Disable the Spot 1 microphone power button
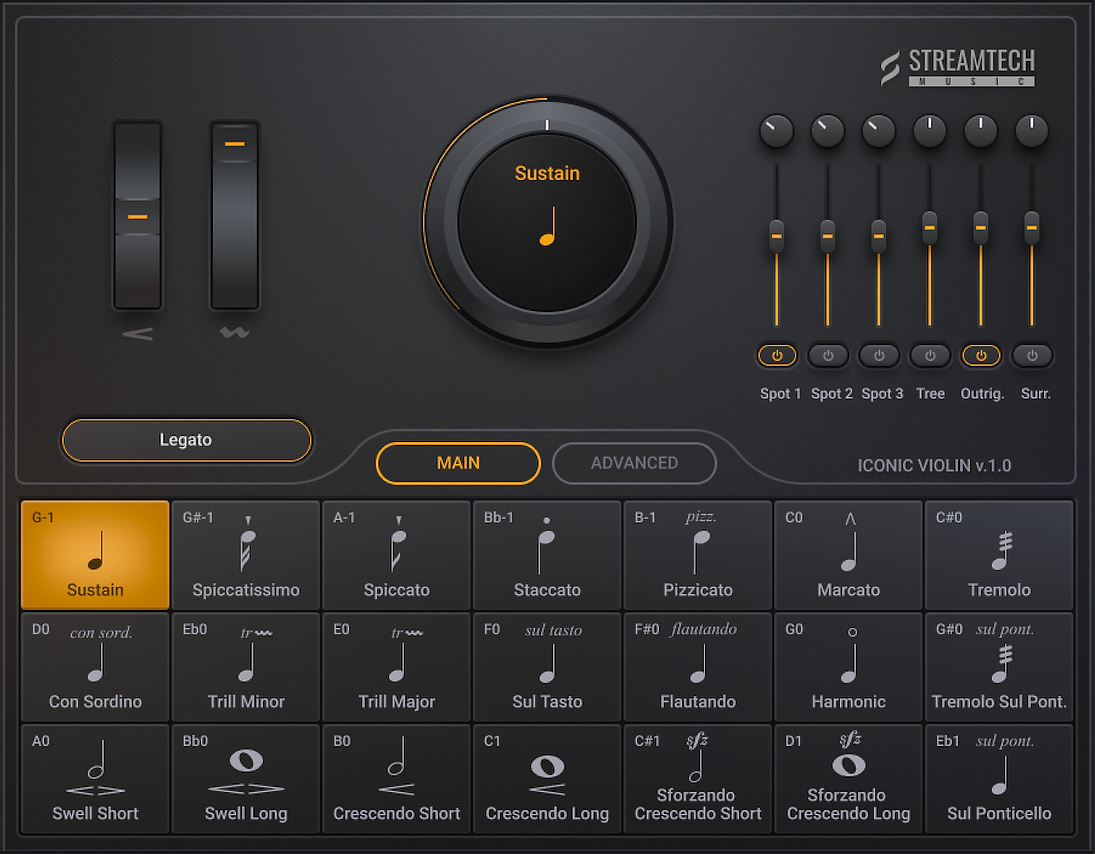 (777, 355)
